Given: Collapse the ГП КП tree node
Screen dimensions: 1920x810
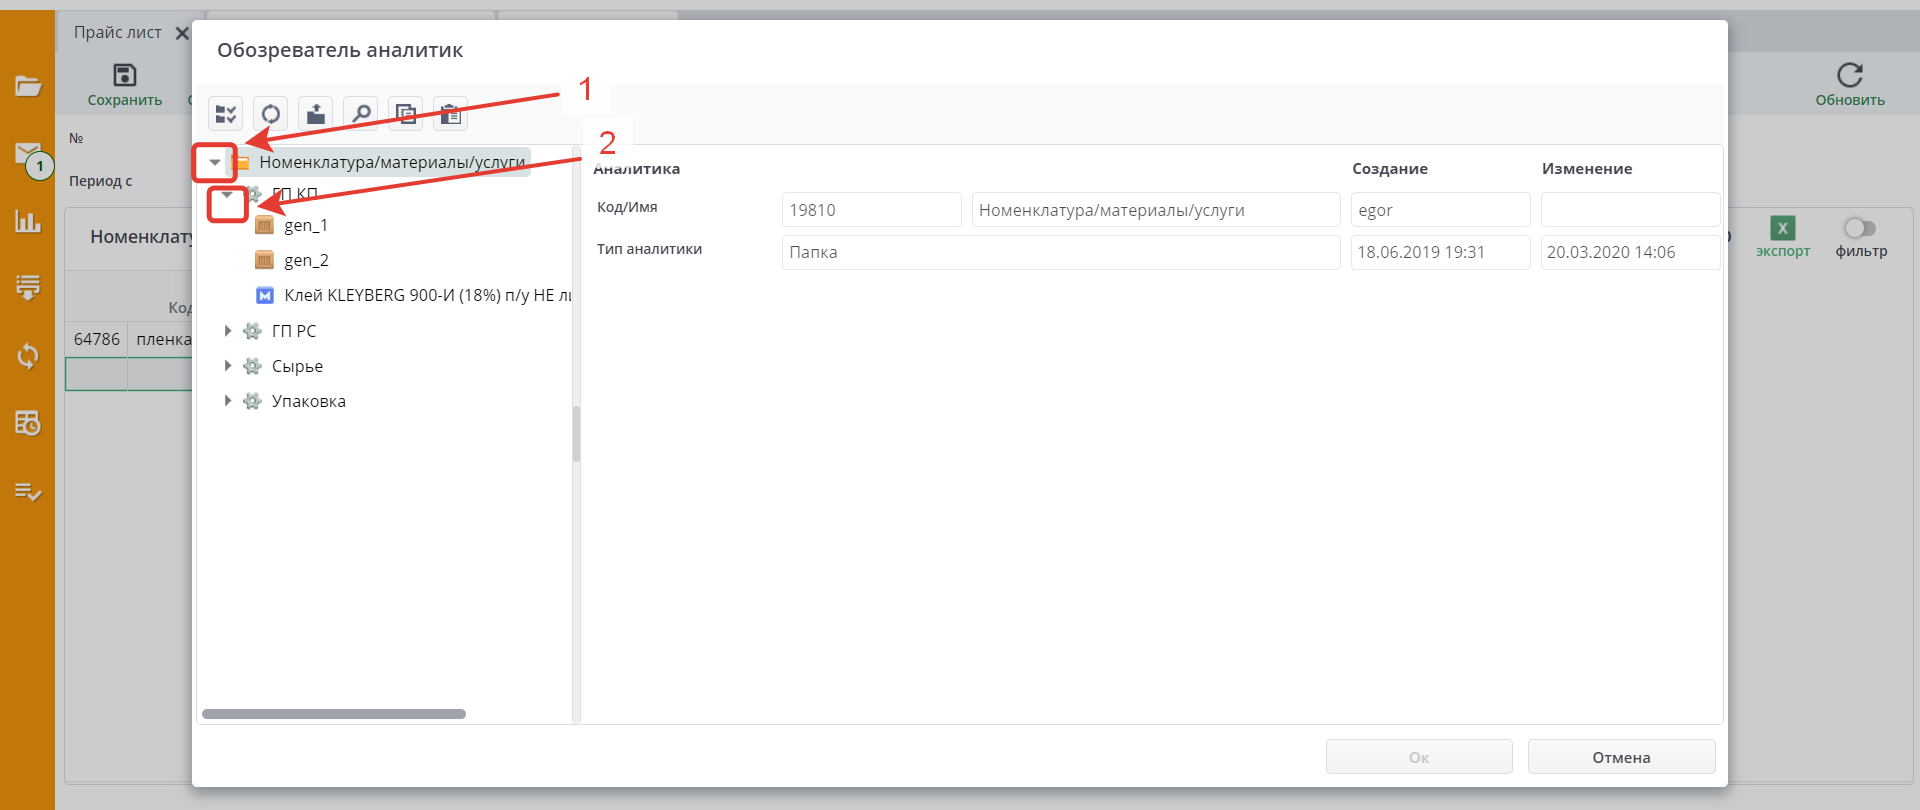Looking at the screenshot, I should pos(228,195).
